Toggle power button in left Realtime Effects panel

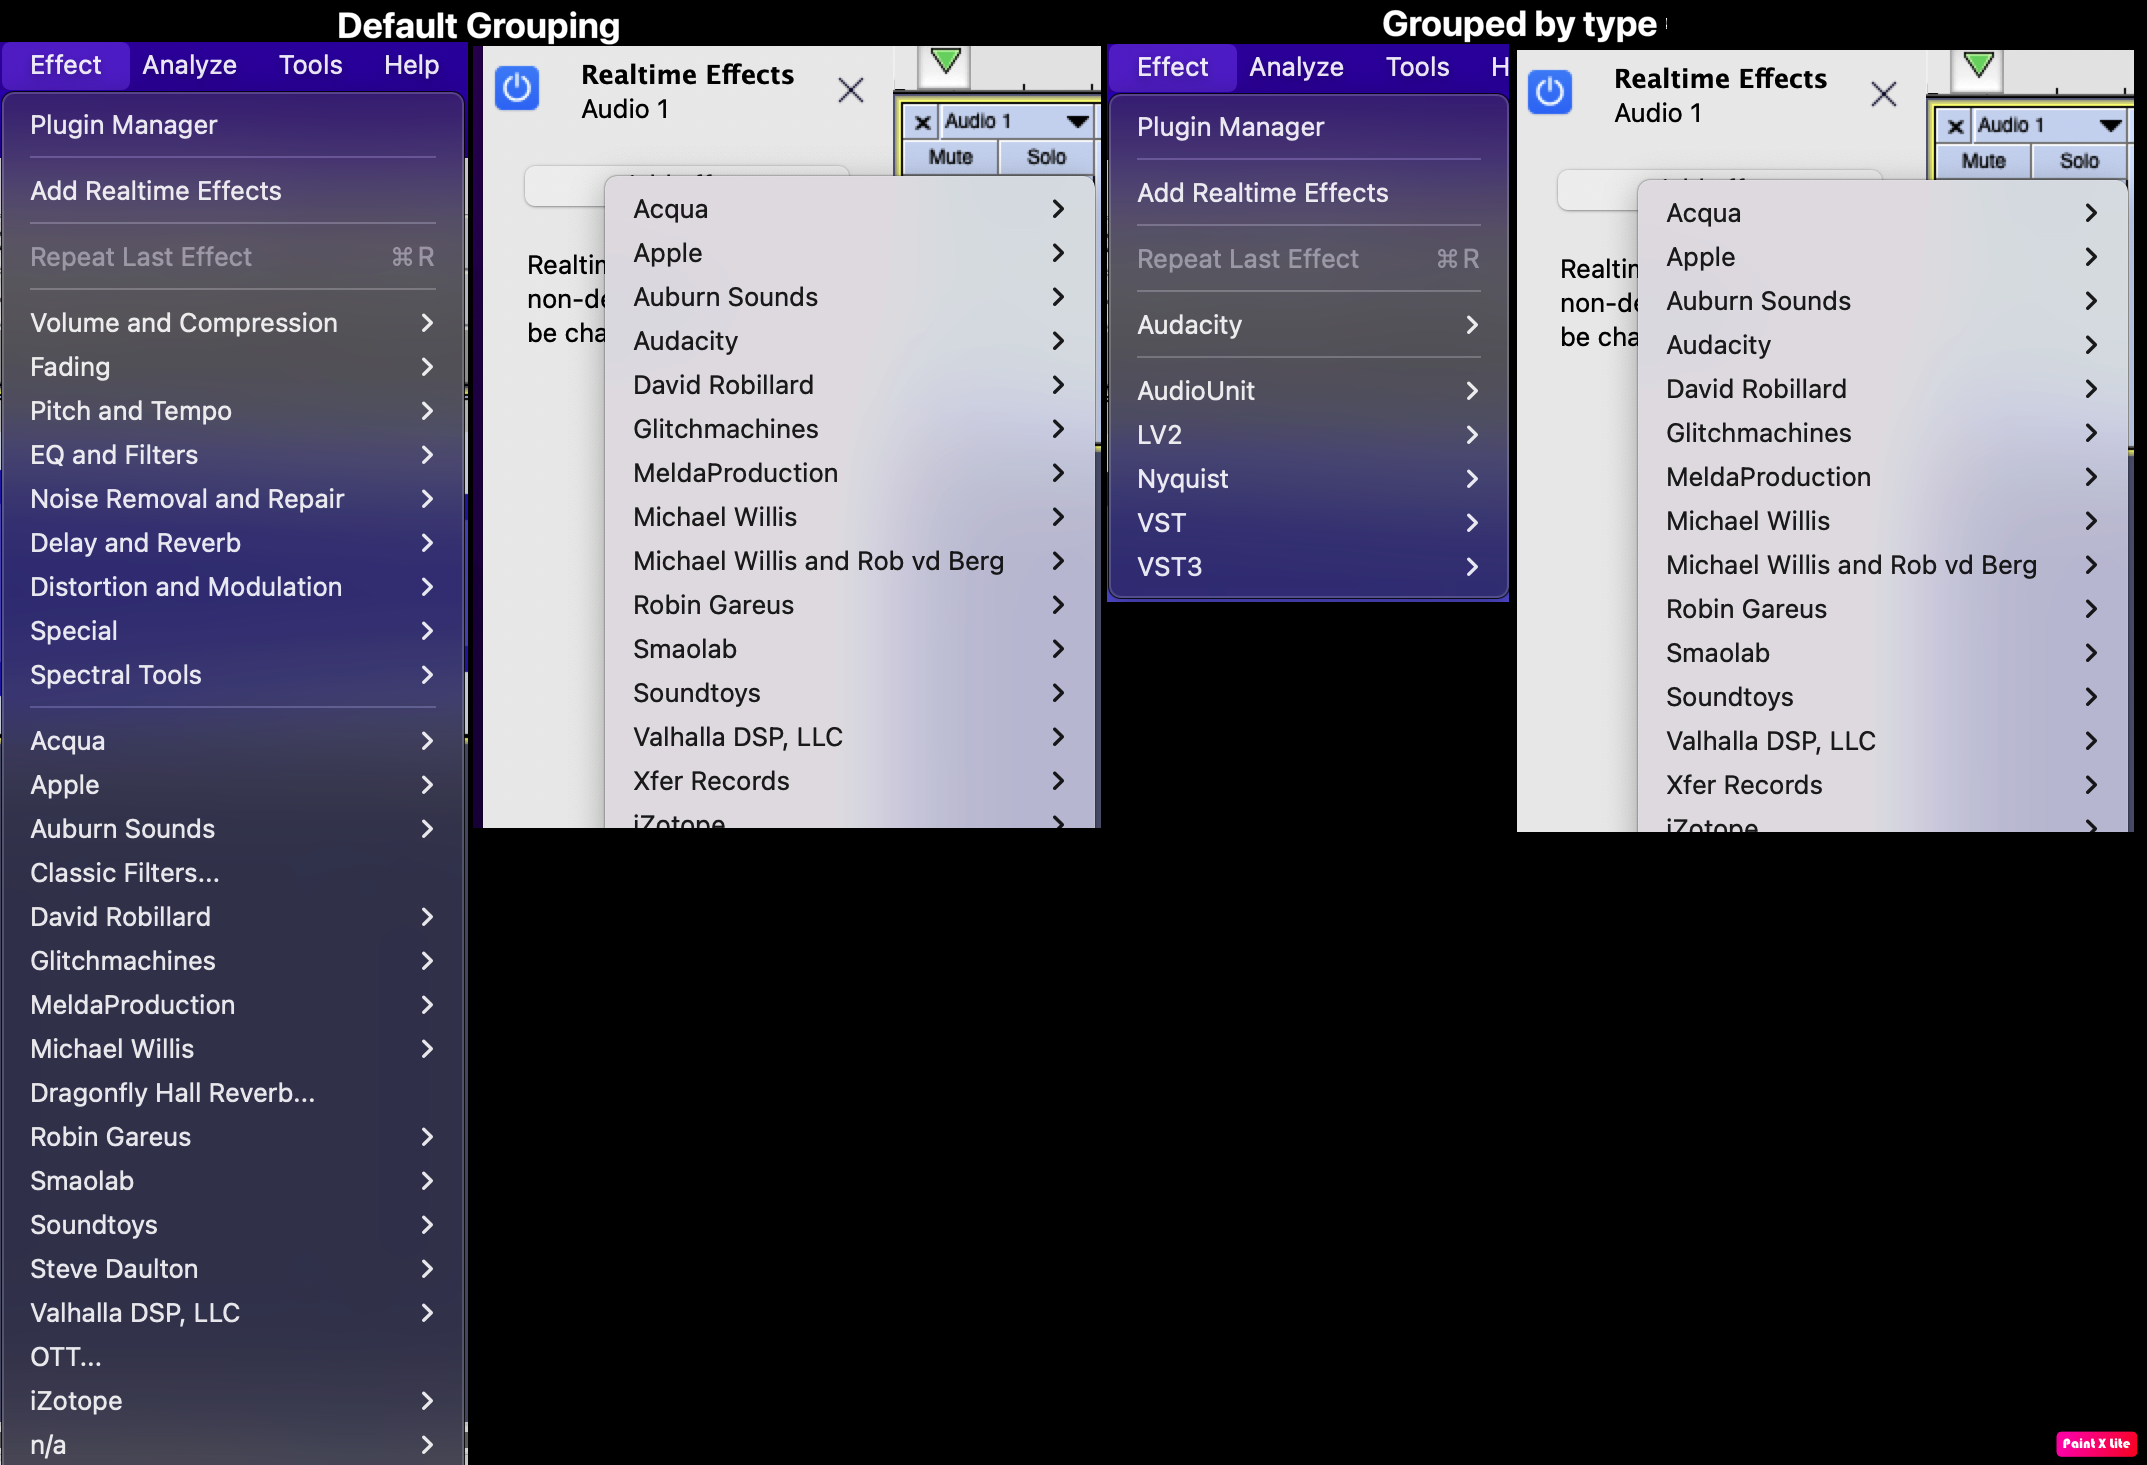coord(517,89)
